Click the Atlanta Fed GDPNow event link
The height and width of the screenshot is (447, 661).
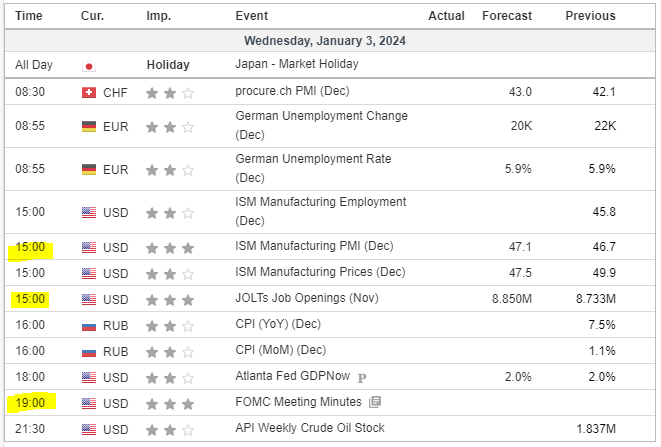point(294,376)
